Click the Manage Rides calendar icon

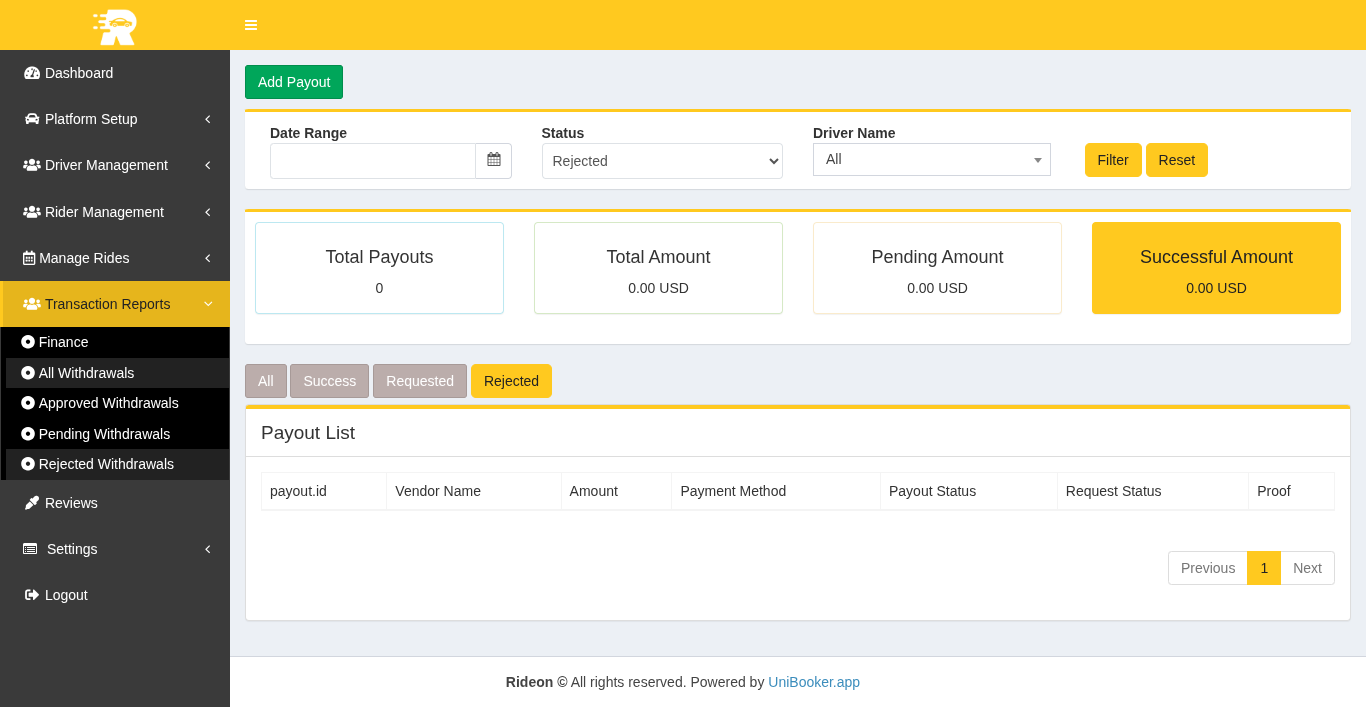[x=29, y=258]
